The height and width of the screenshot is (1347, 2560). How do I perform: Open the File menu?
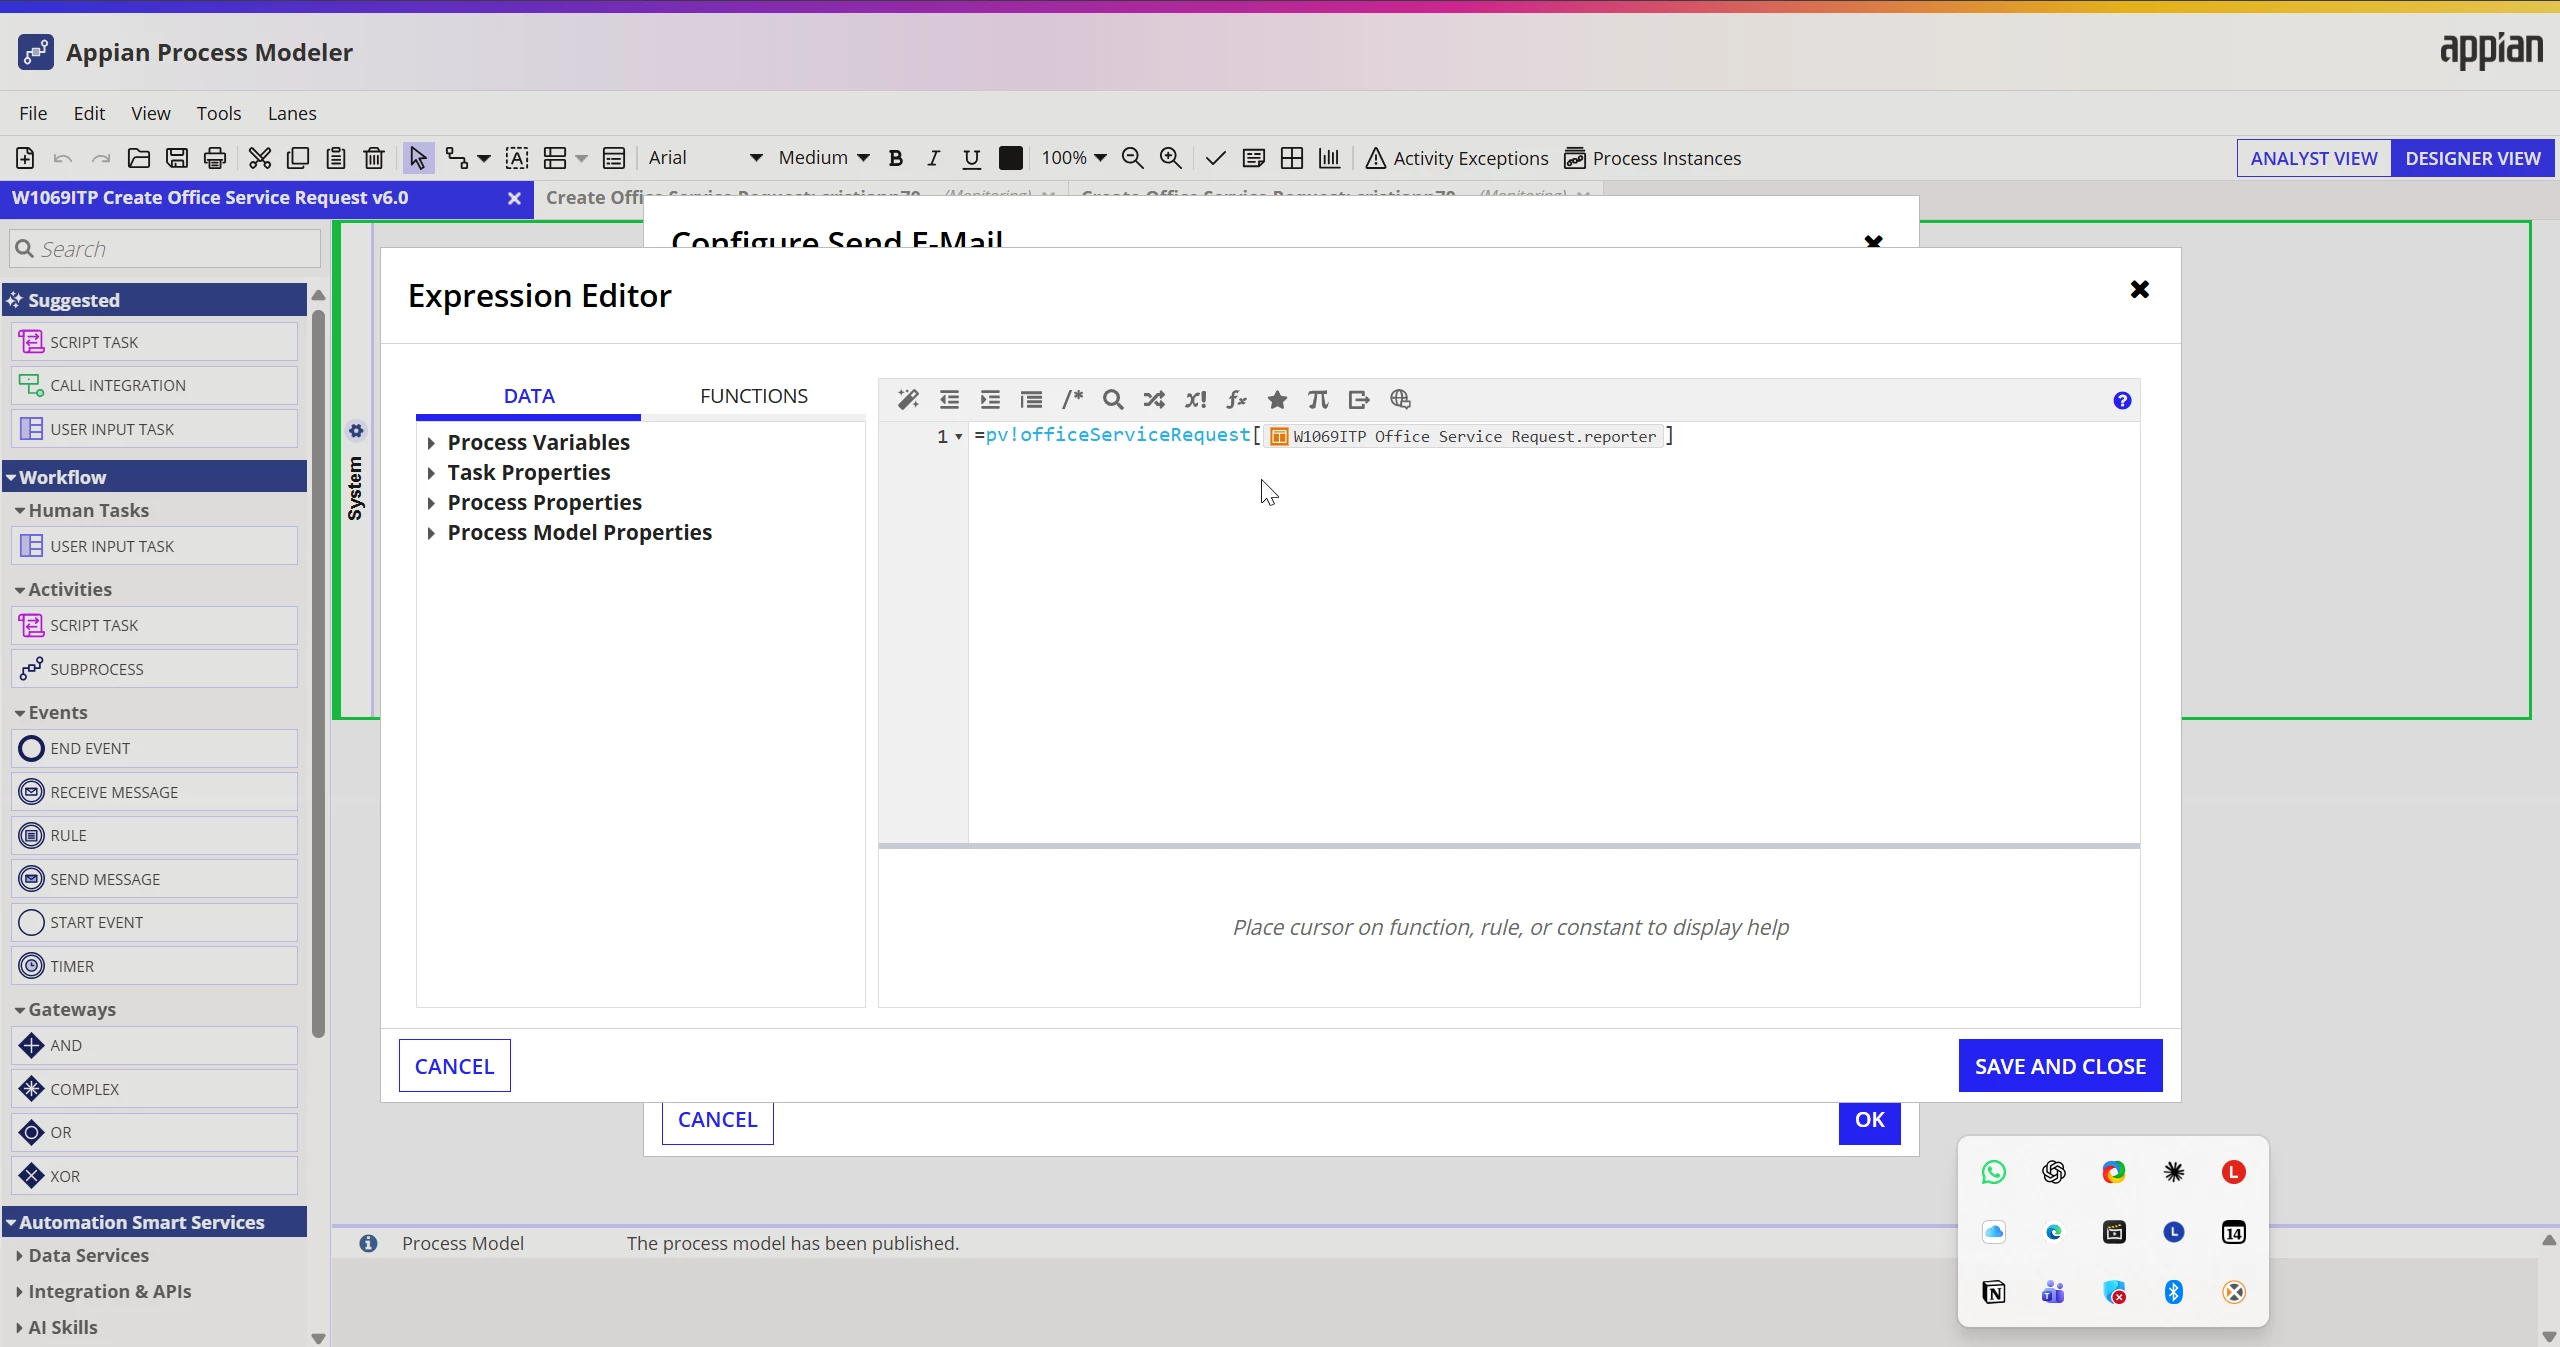33,113
